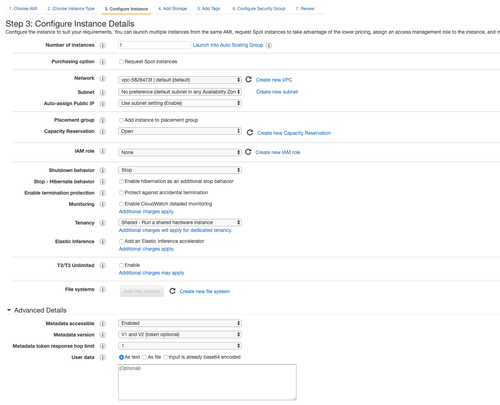Switch to 6. Configure Security Group tab
The height and width of the screenshot is (405, 500).
259,9
